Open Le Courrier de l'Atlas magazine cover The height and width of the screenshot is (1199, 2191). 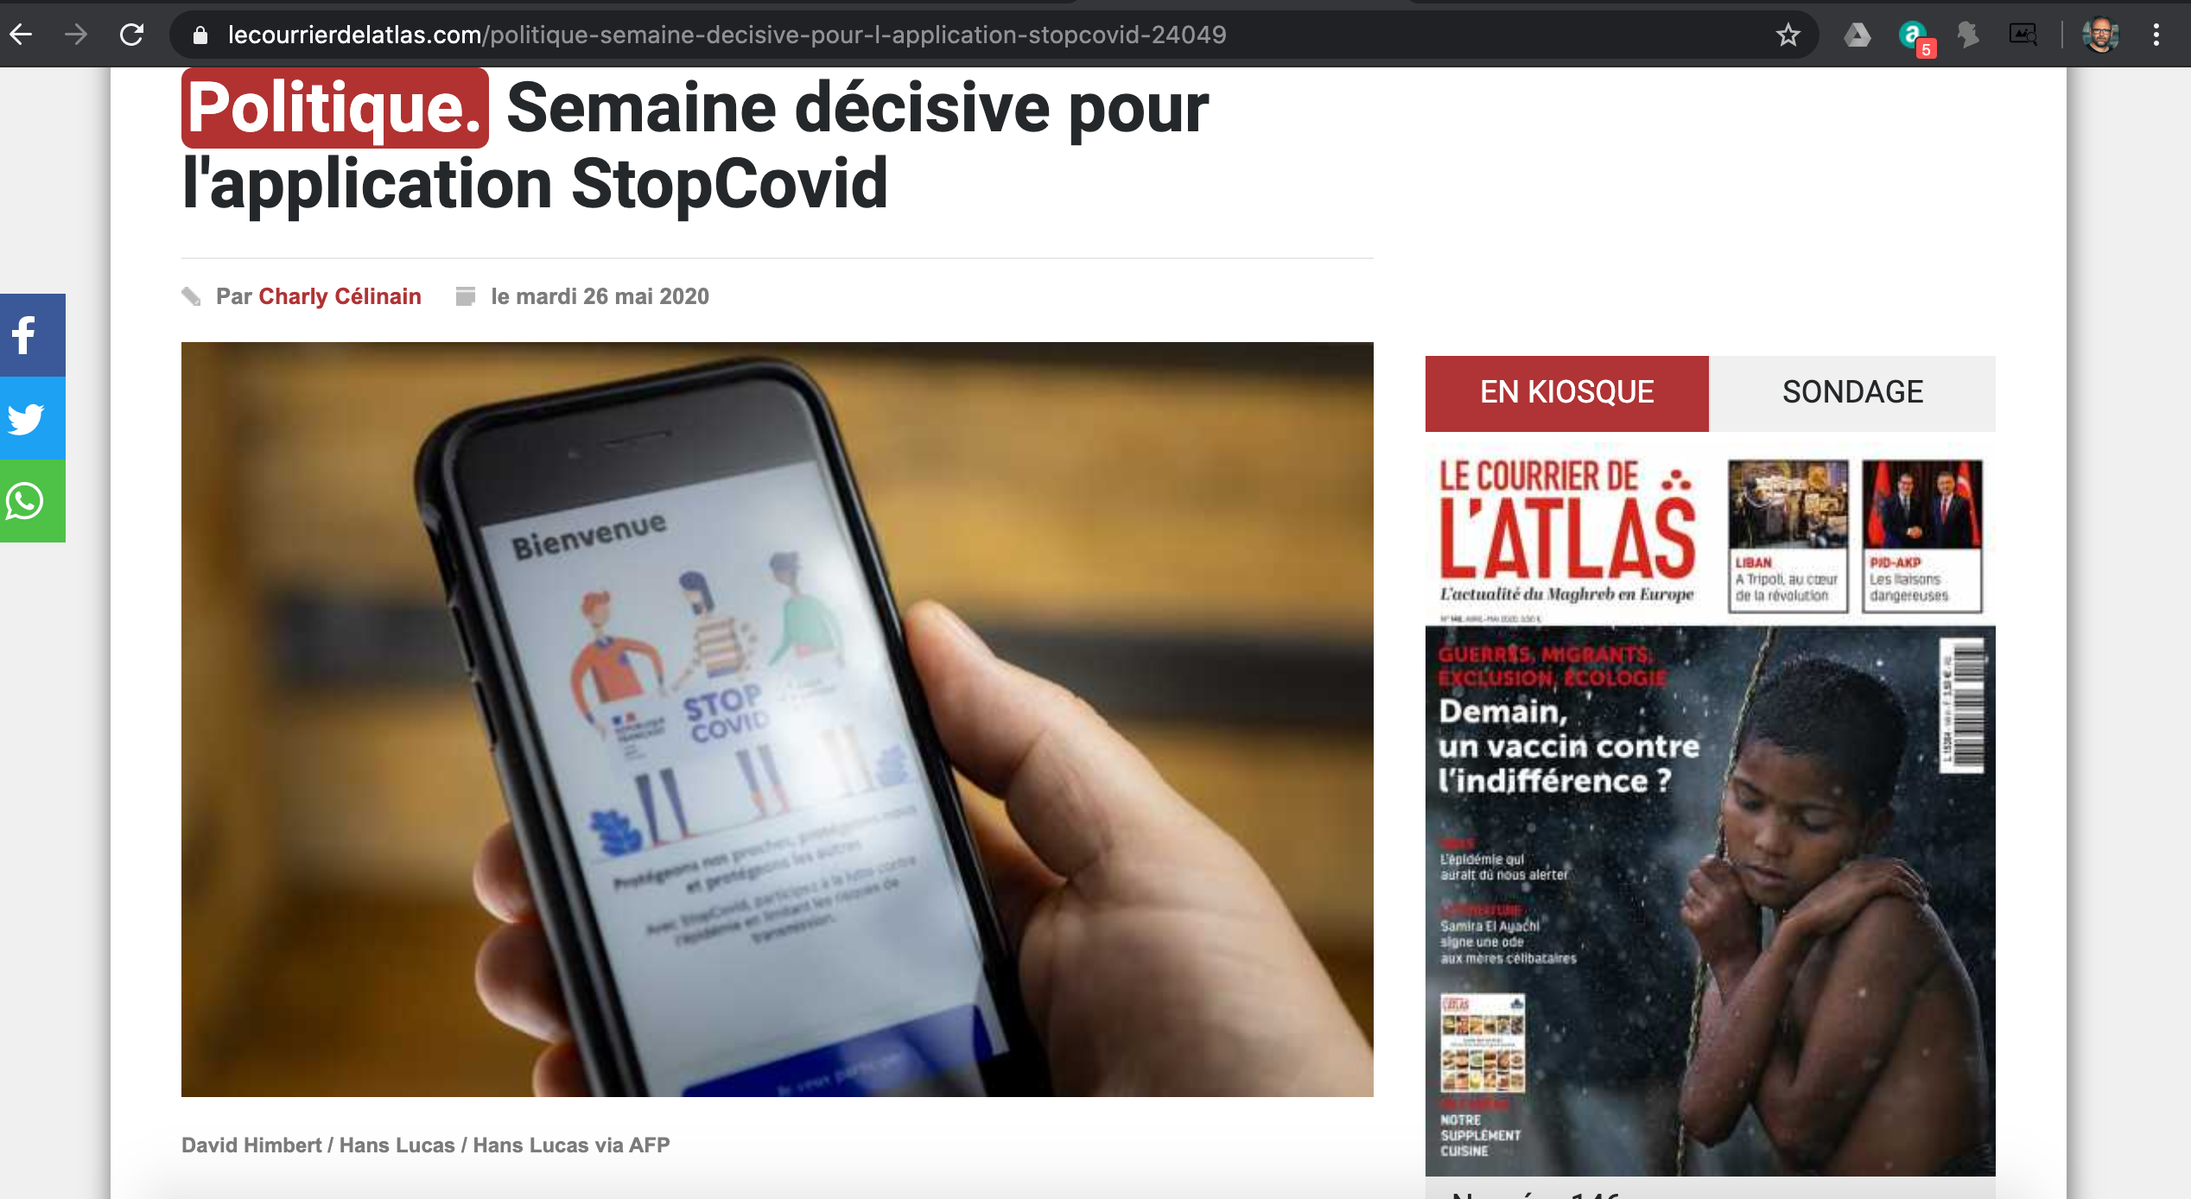pyautogui.click(x=1710, y=813)
